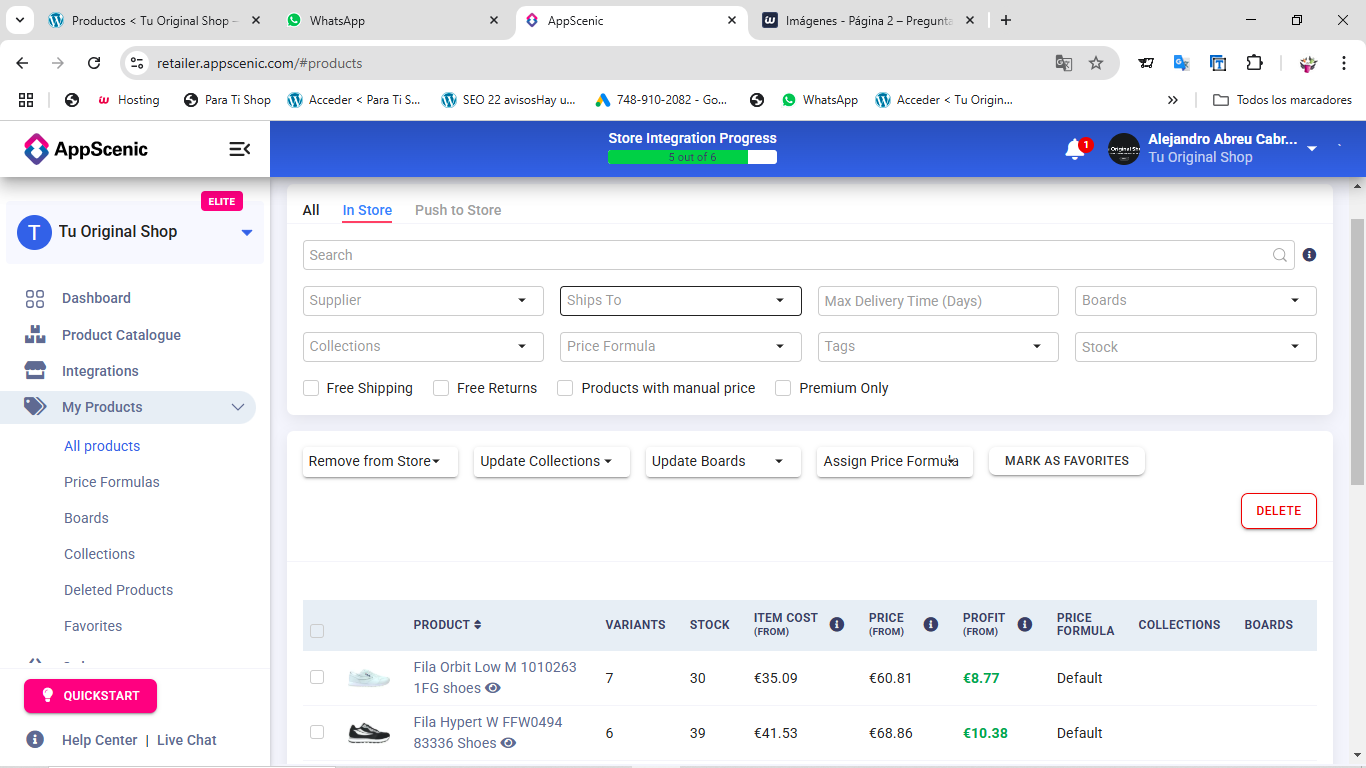Click the T shop avatar circle
Viewport: 1366px width, 768px height.
[34, 232]
